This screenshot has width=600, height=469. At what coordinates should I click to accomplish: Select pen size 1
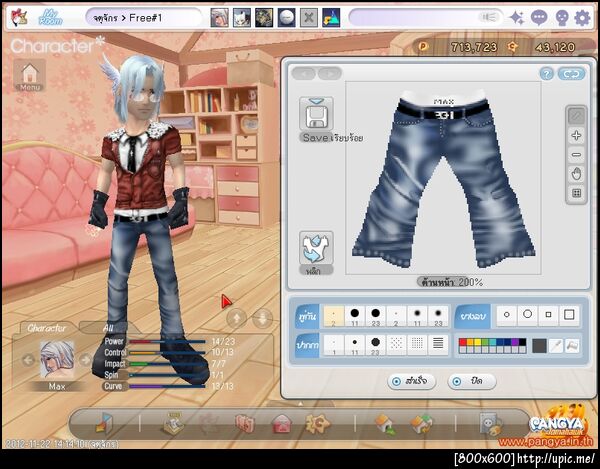[334, 345]
